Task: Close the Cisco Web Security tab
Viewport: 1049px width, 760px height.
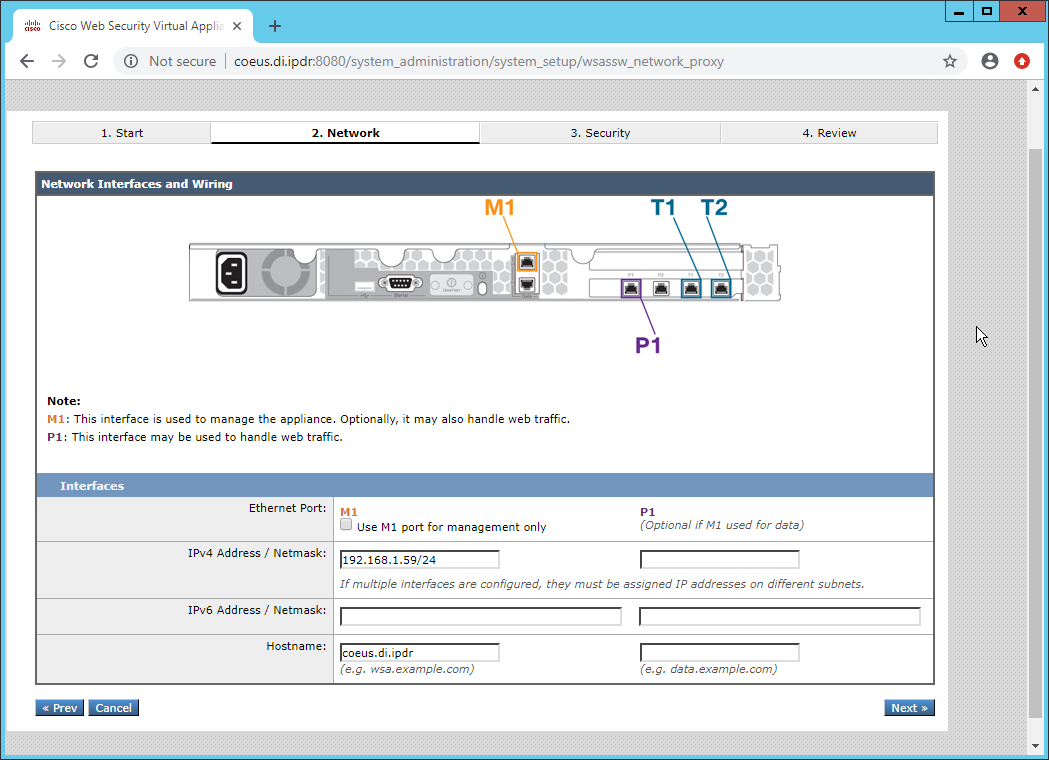Action: (237, 26)
